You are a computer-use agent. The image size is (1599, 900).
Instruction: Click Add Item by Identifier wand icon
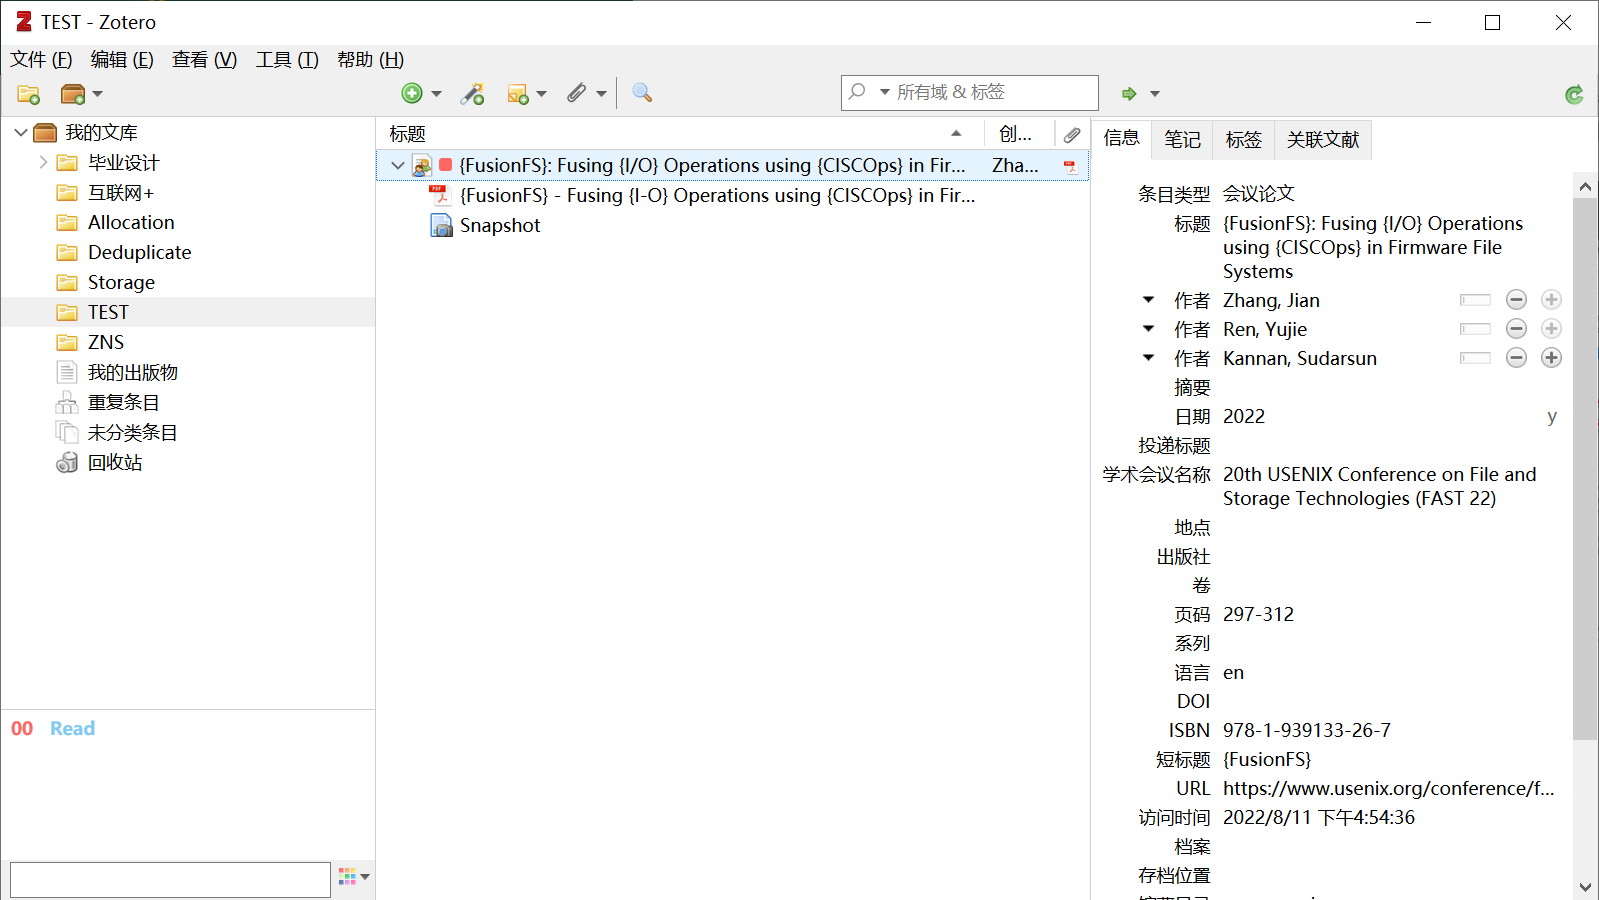(x=472, y=93)
